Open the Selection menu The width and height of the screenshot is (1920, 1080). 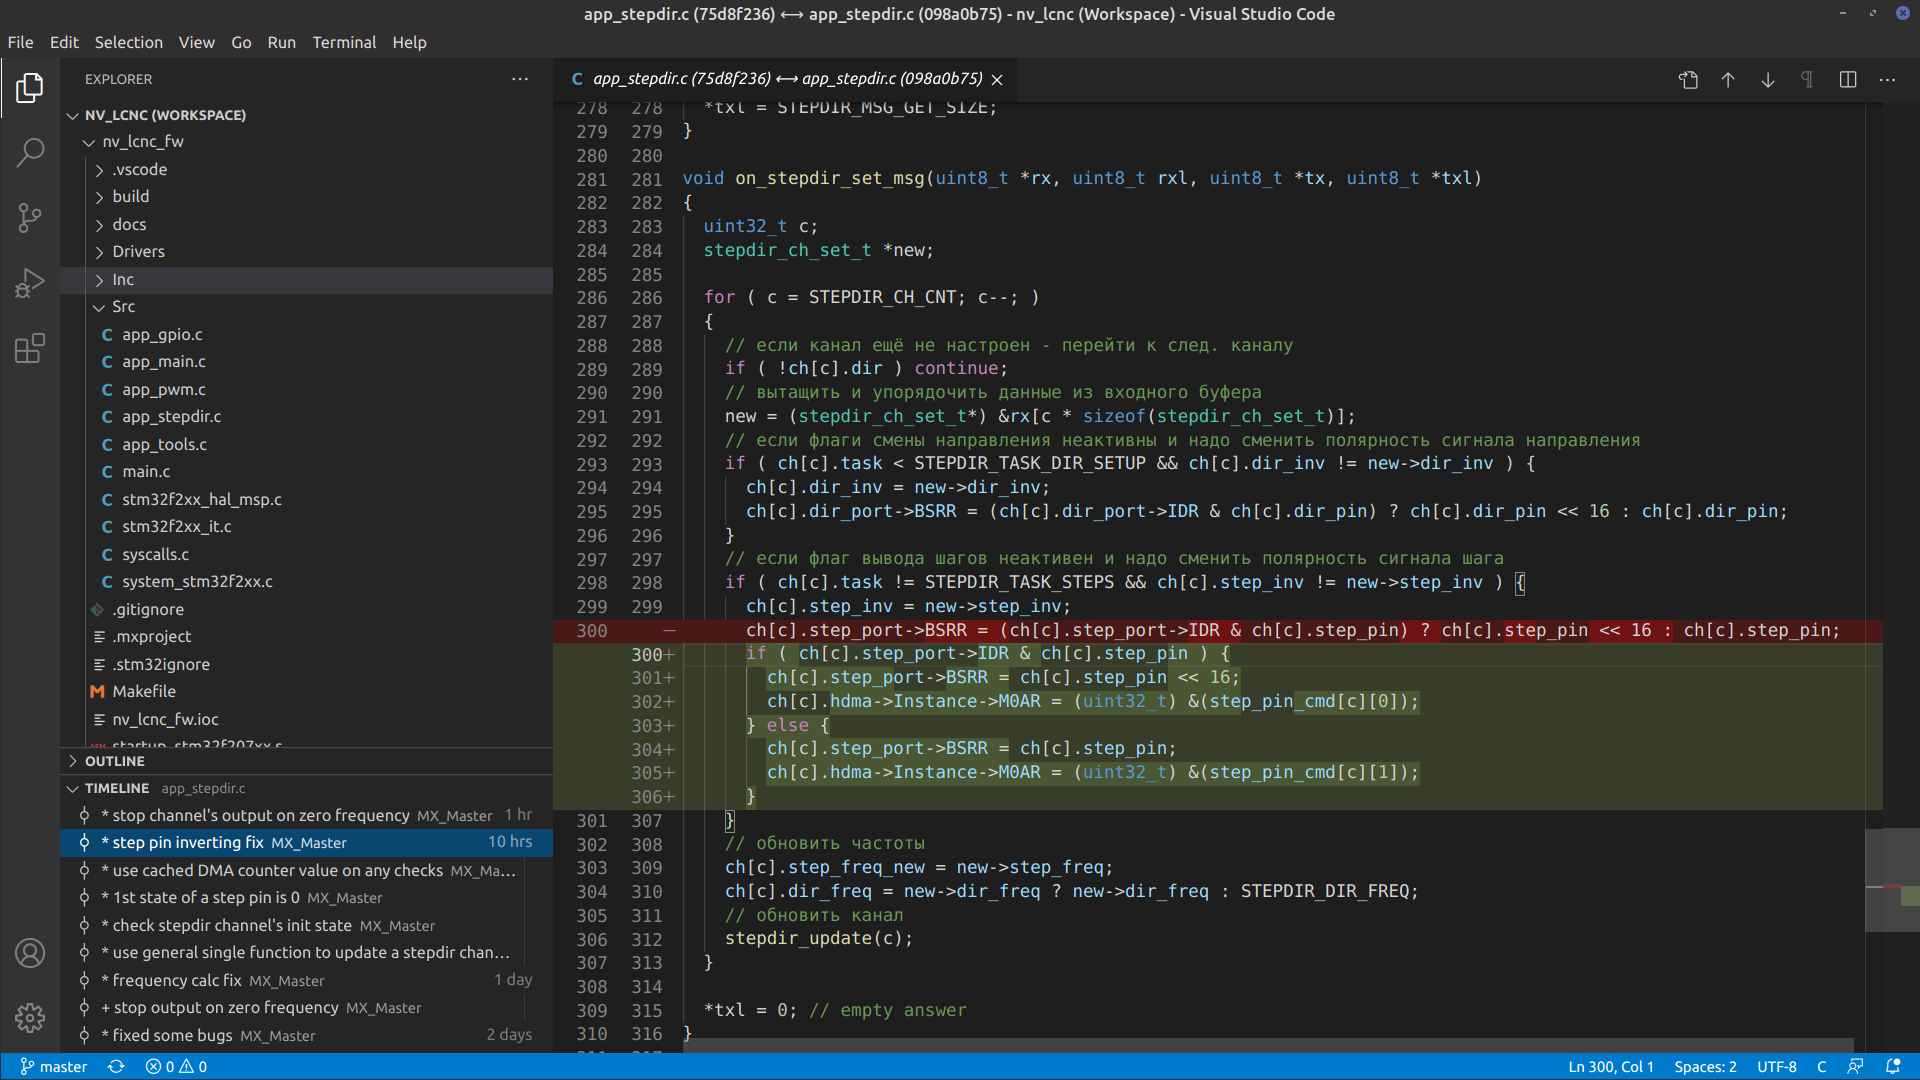(x=128, y=42)
